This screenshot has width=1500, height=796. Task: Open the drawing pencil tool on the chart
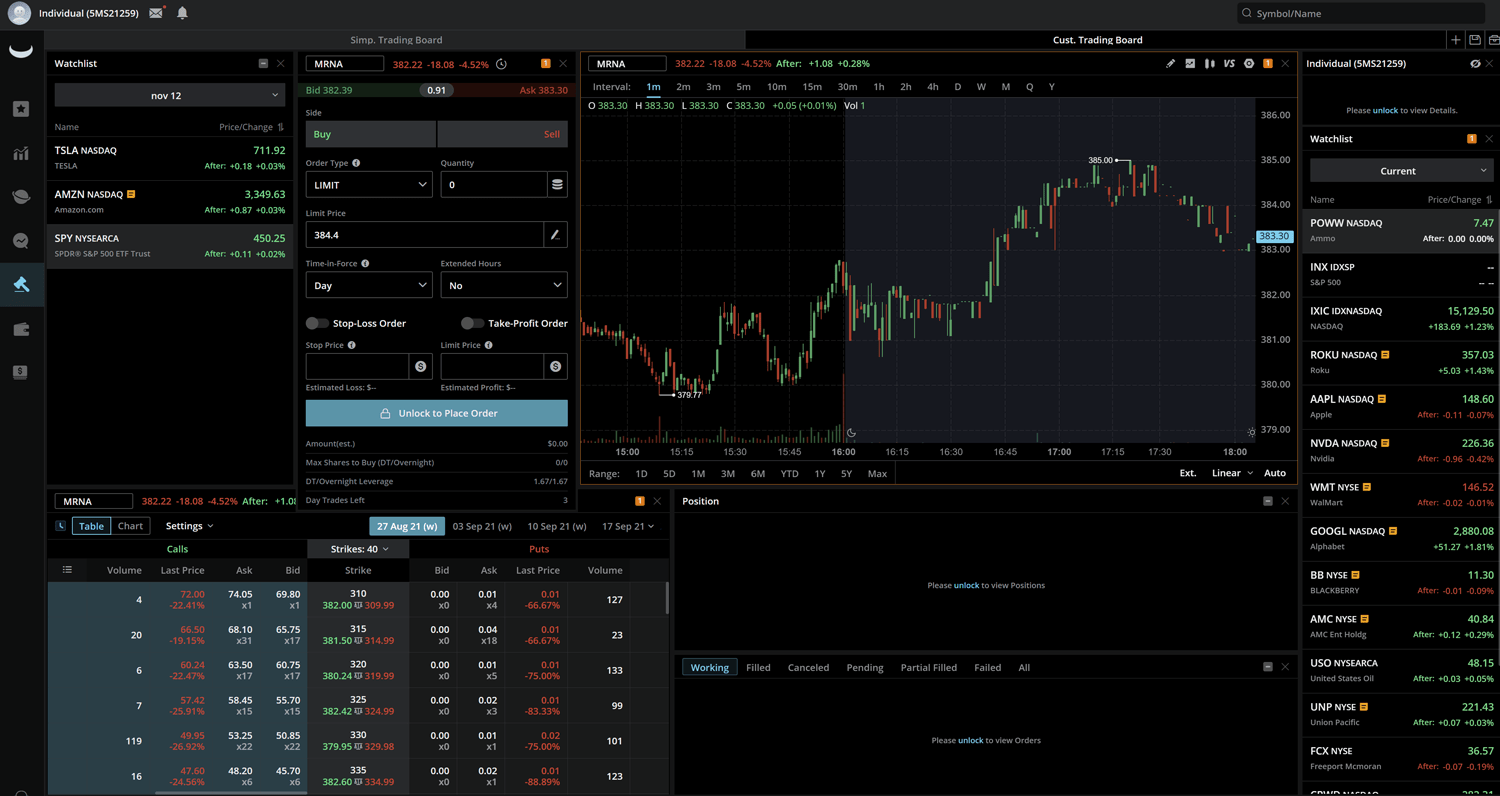pyautogui.click(x=1170, y=63)
